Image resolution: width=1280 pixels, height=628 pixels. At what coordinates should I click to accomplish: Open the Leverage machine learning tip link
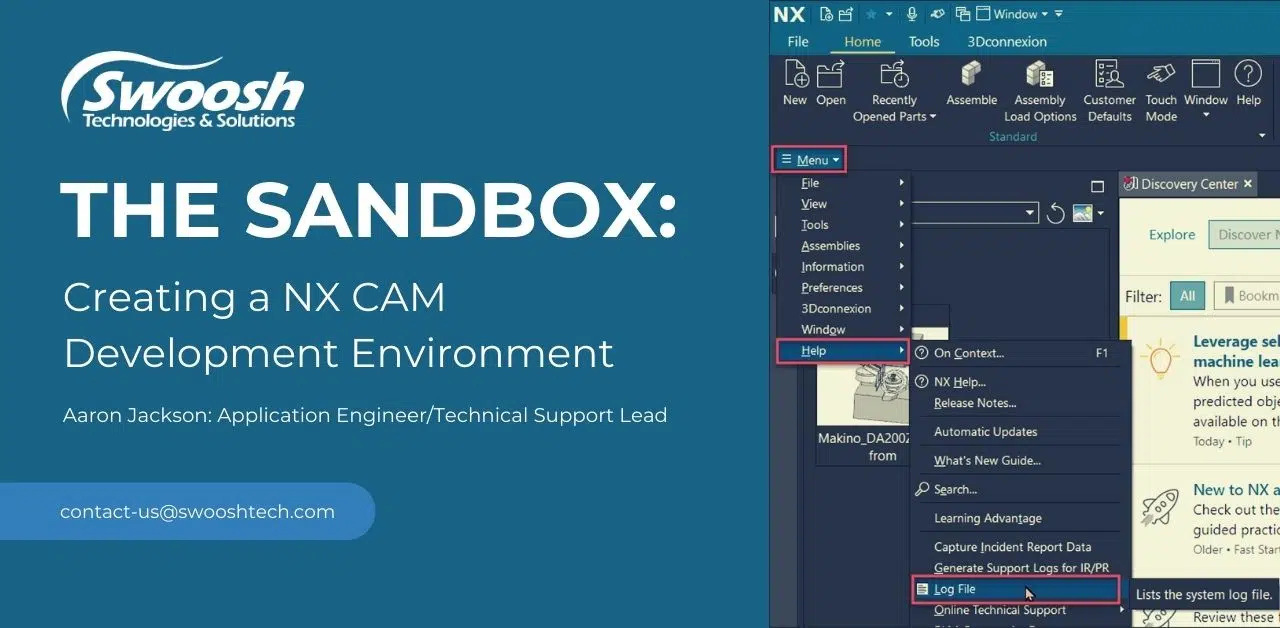[1236, 351]
